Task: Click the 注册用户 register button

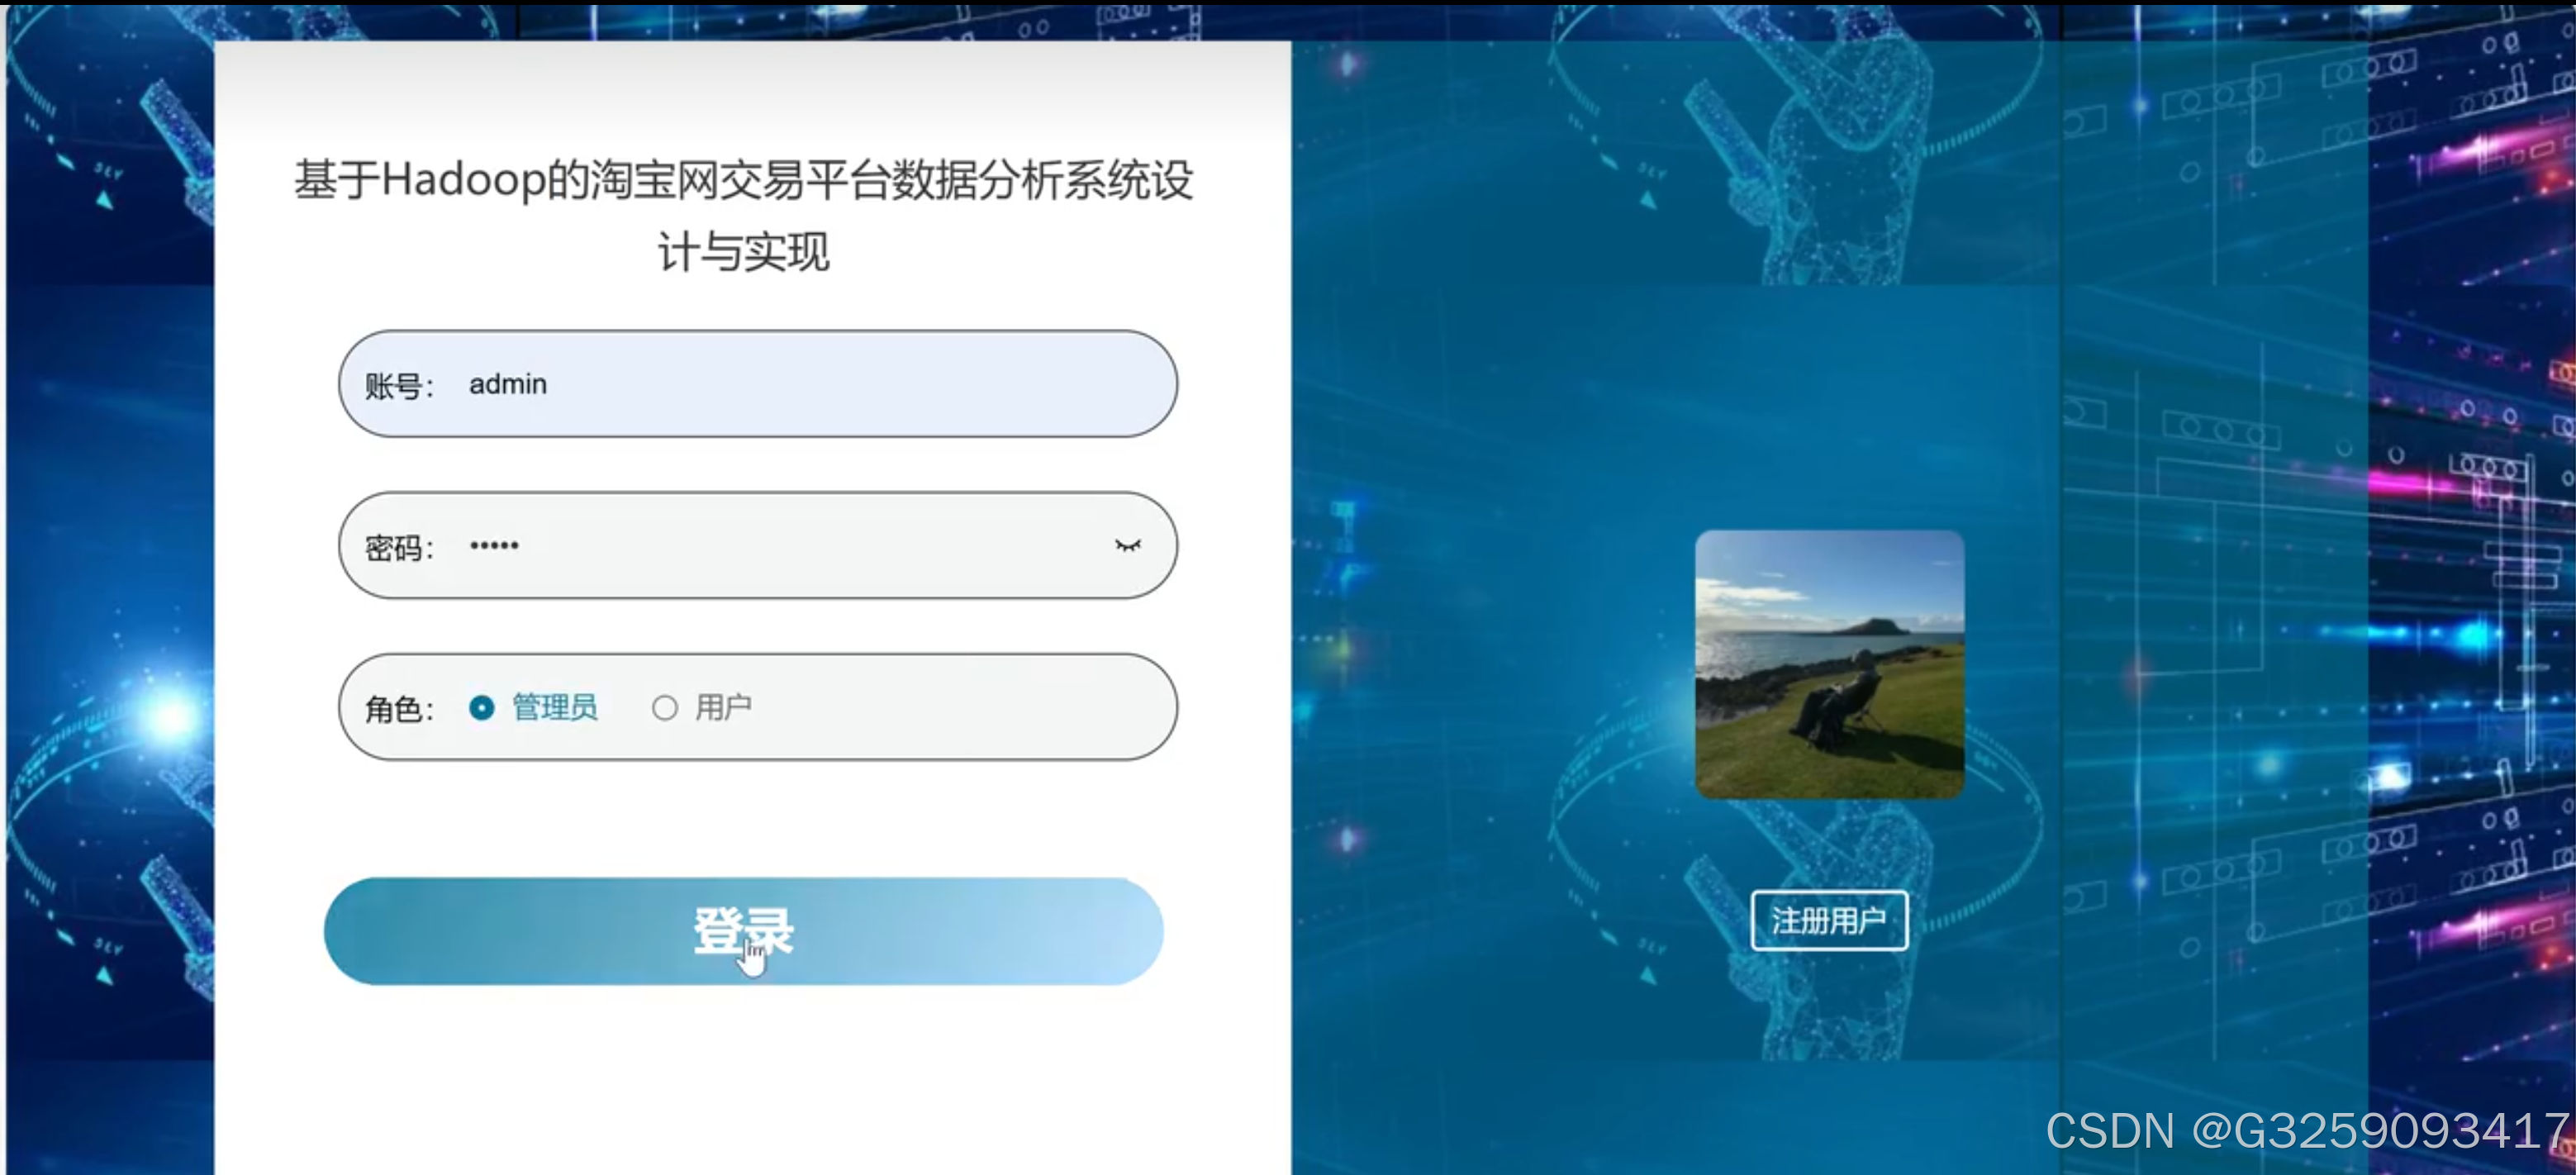Action: 1828,921
